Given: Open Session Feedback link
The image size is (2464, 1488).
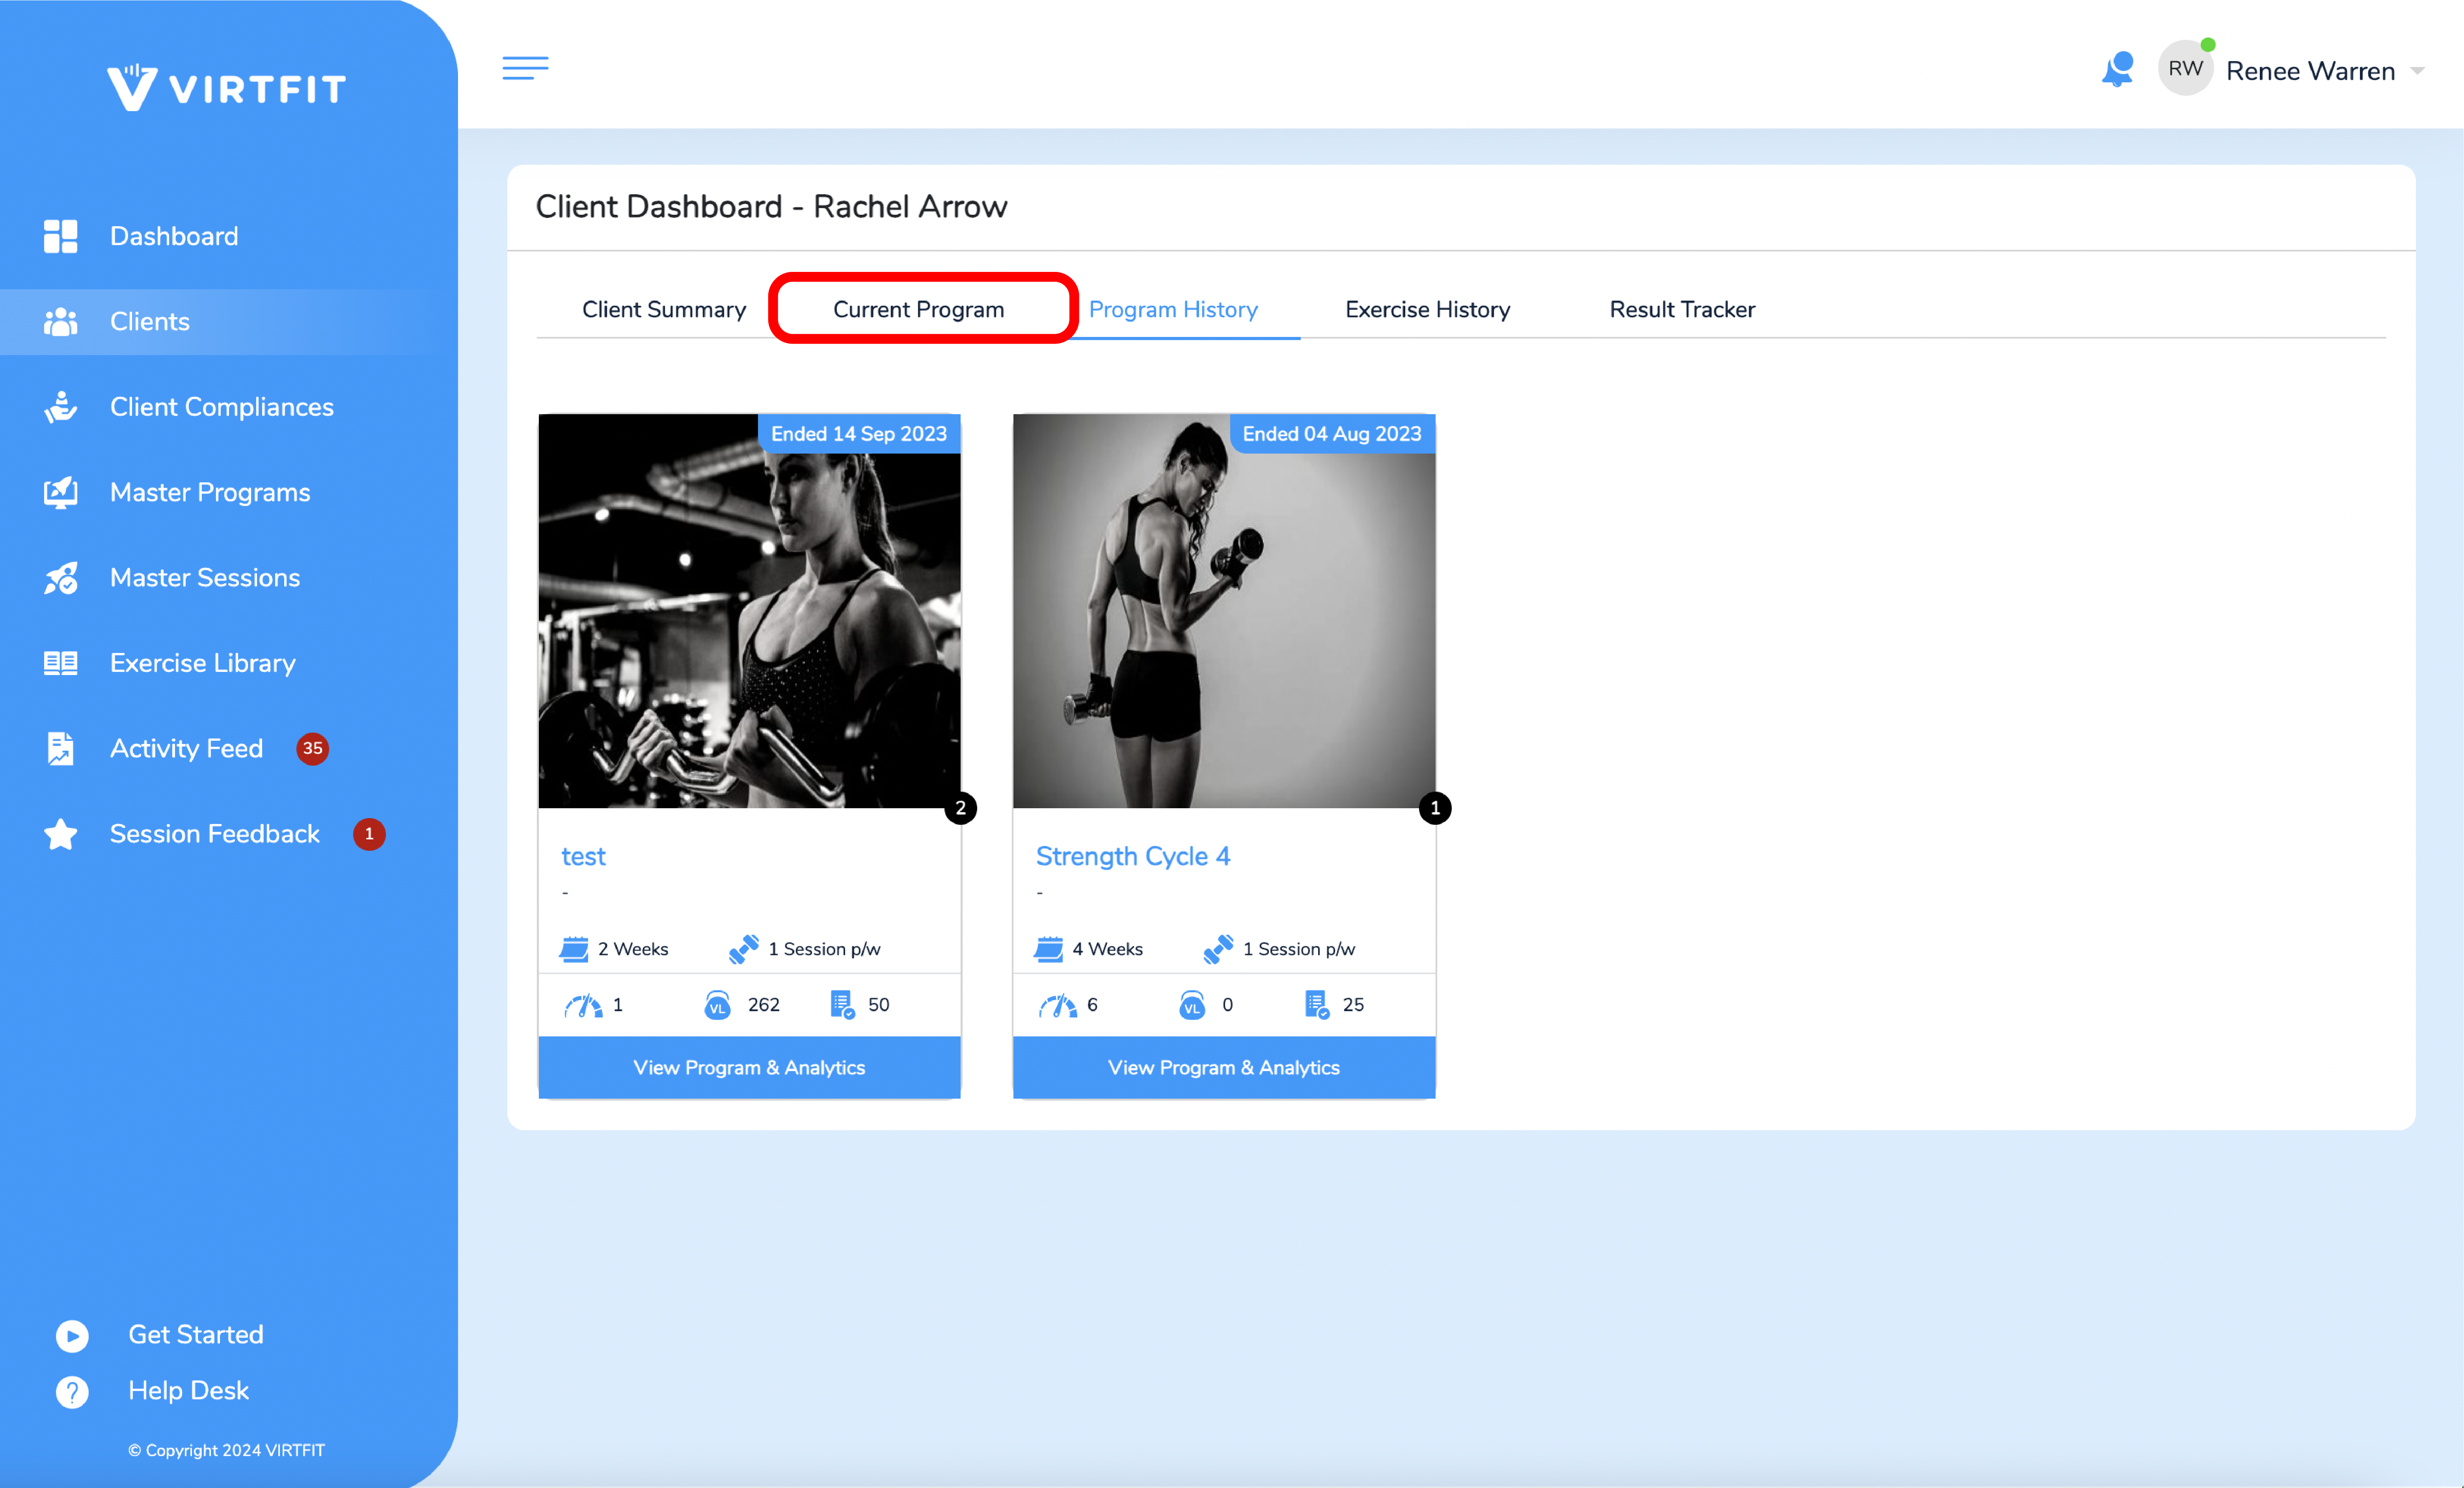Looking at the screenshot, I should 215,834.
